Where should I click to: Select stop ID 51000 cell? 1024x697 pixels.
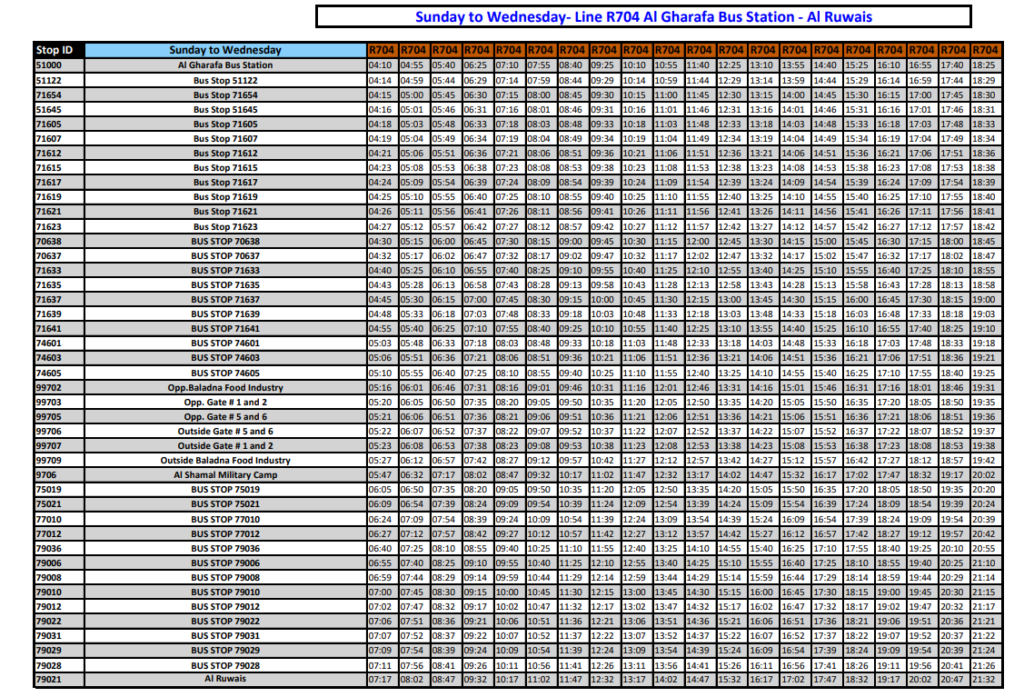point(58,65)
